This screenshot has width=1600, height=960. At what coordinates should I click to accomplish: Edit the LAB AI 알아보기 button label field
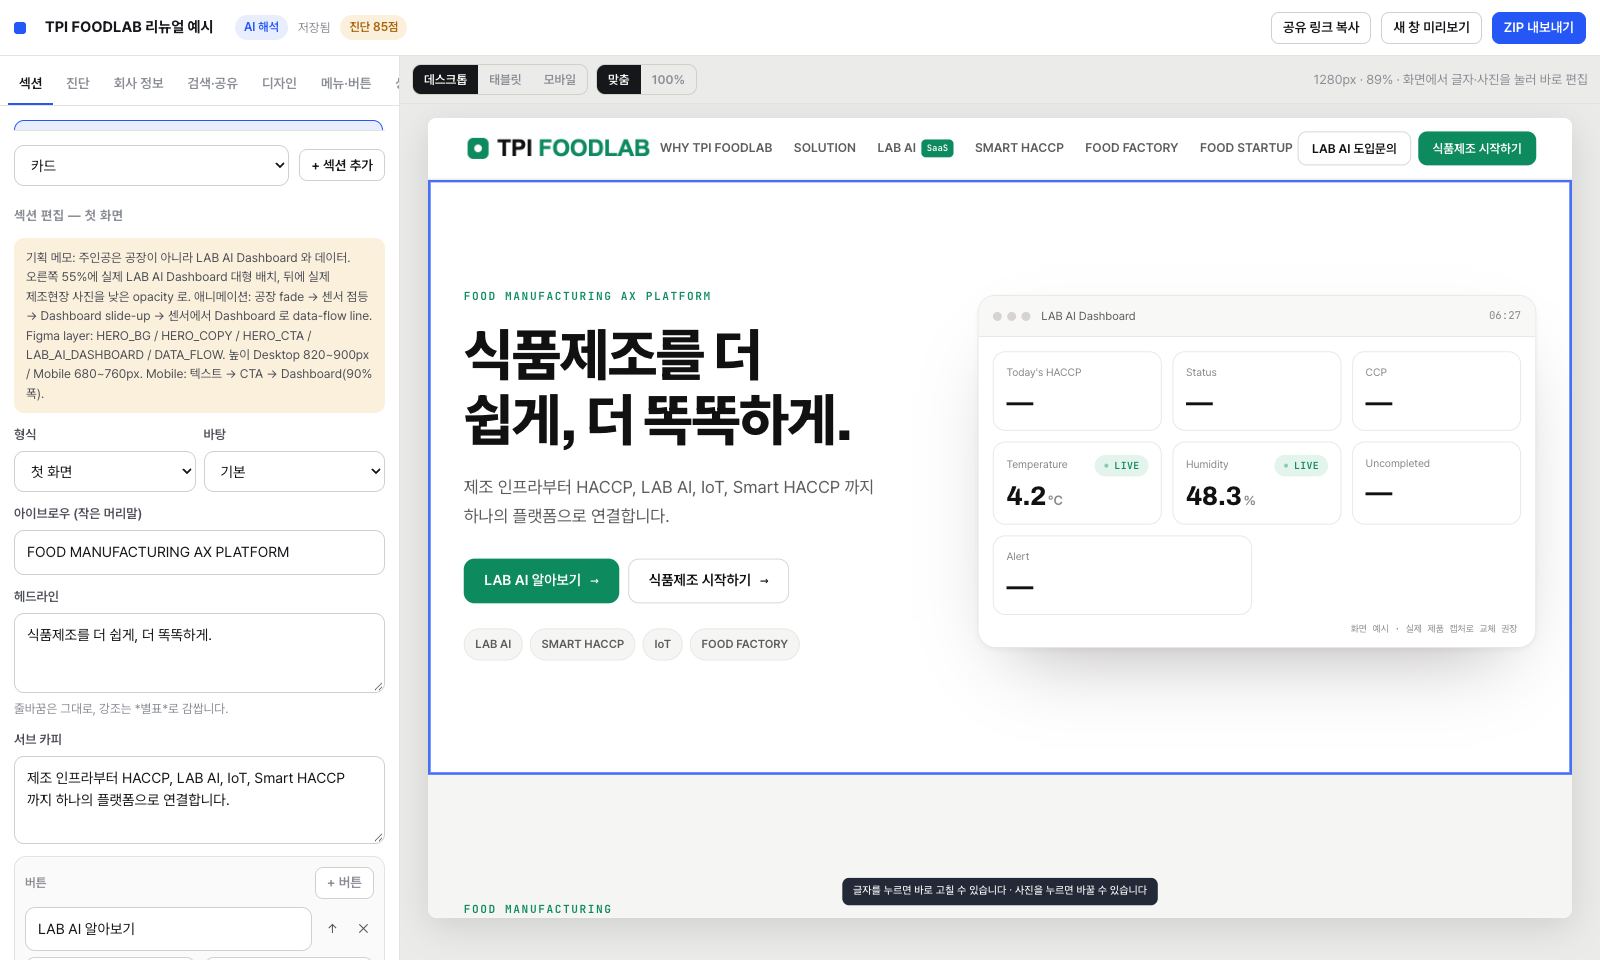[168, 929]
